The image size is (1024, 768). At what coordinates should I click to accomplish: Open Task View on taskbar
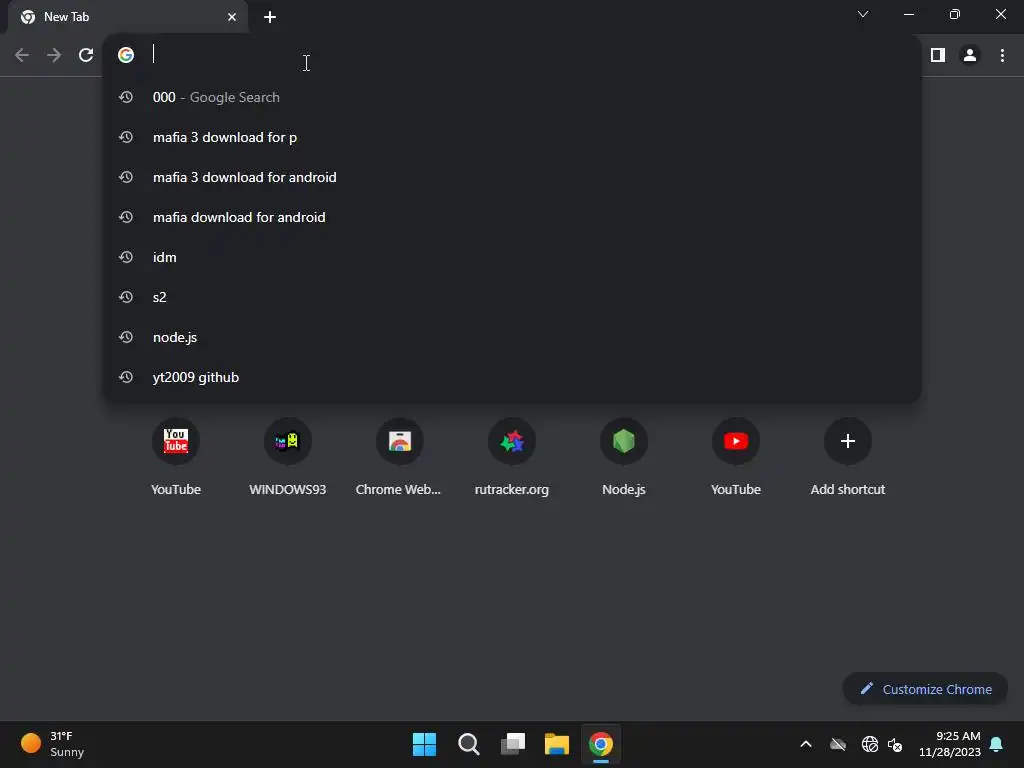[x=513, y=744]
